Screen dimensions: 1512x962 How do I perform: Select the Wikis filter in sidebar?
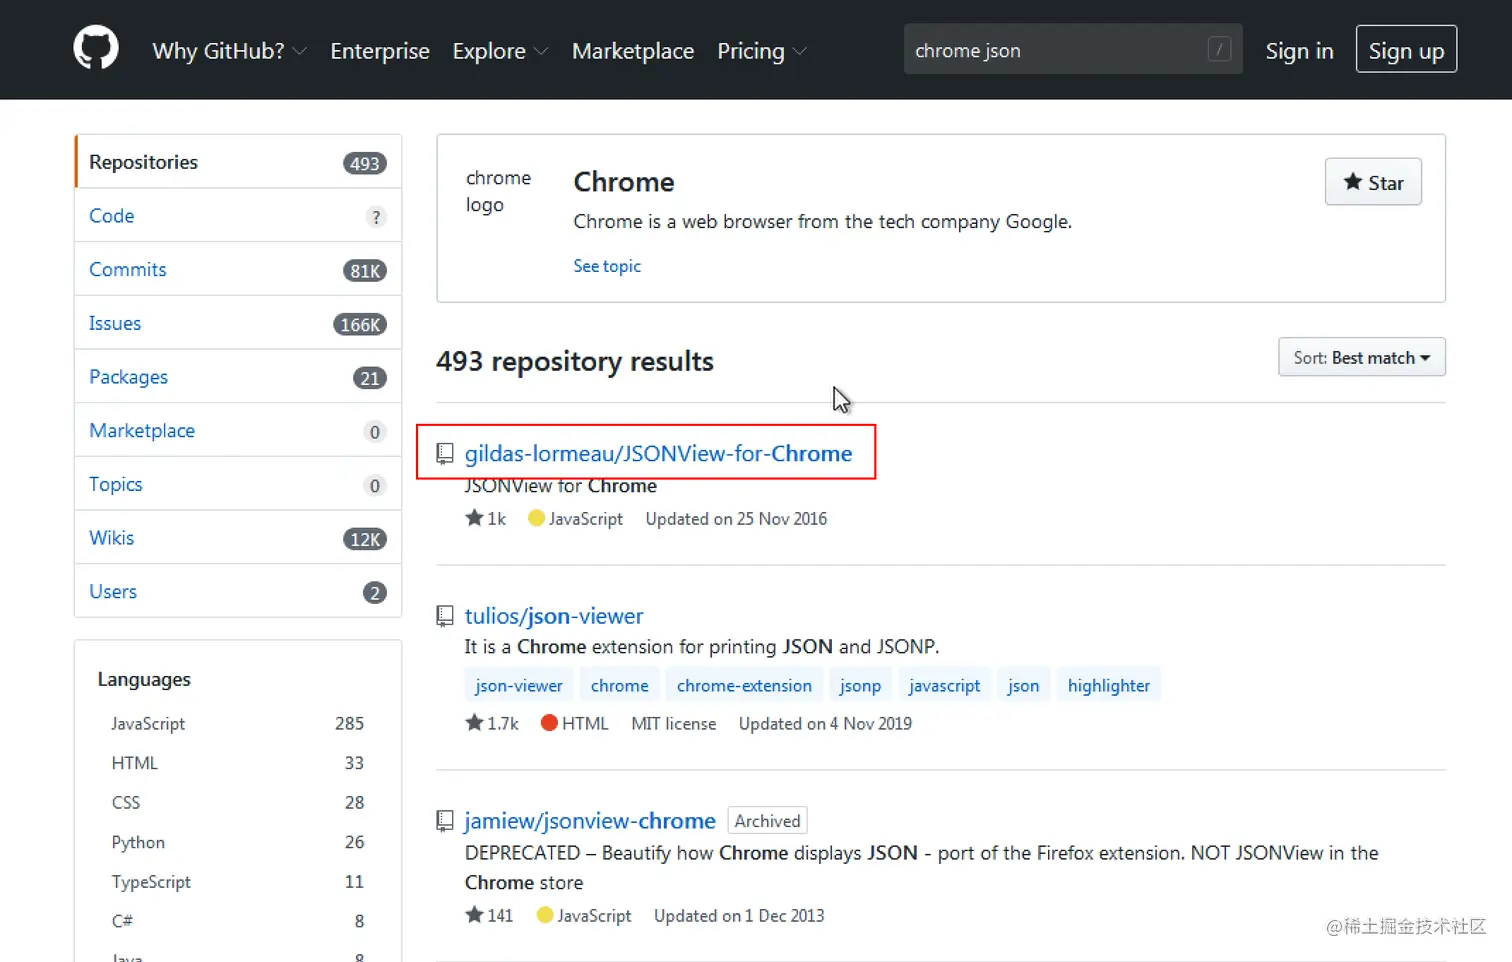point(238,537)
